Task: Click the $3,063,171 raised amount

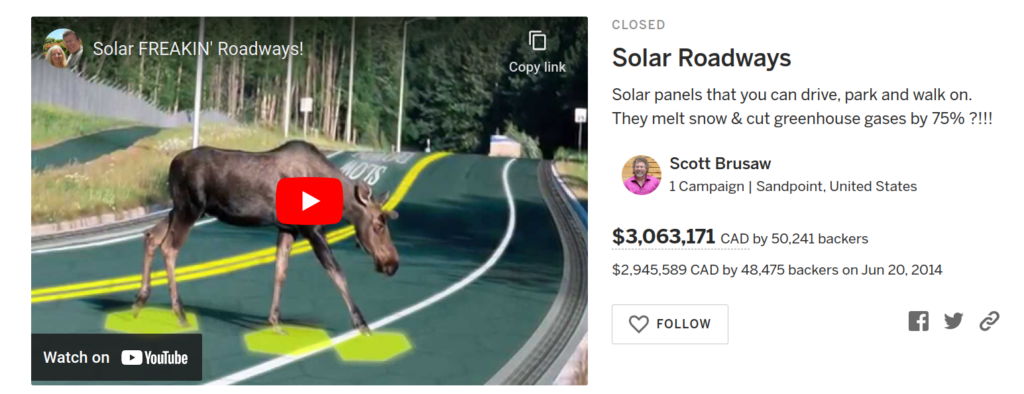Action: (x=664, y=237)
